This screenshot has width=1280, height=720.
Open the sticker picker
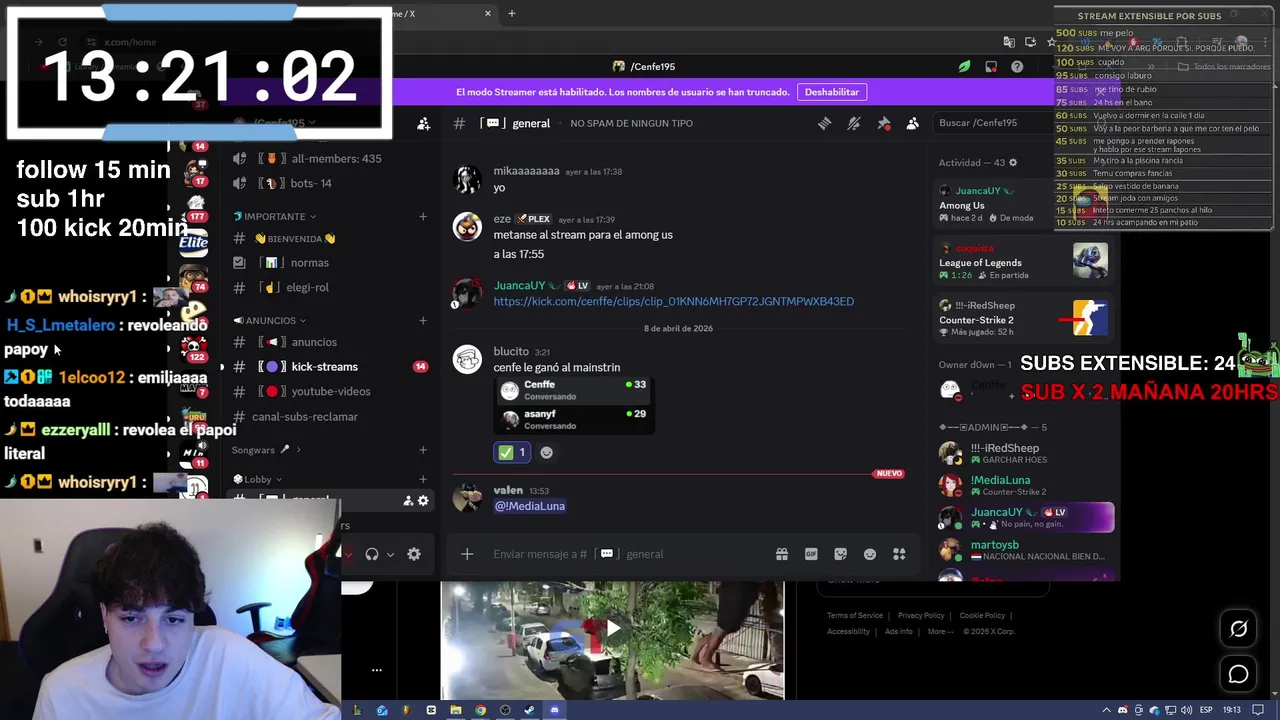[x=840, y=554]
